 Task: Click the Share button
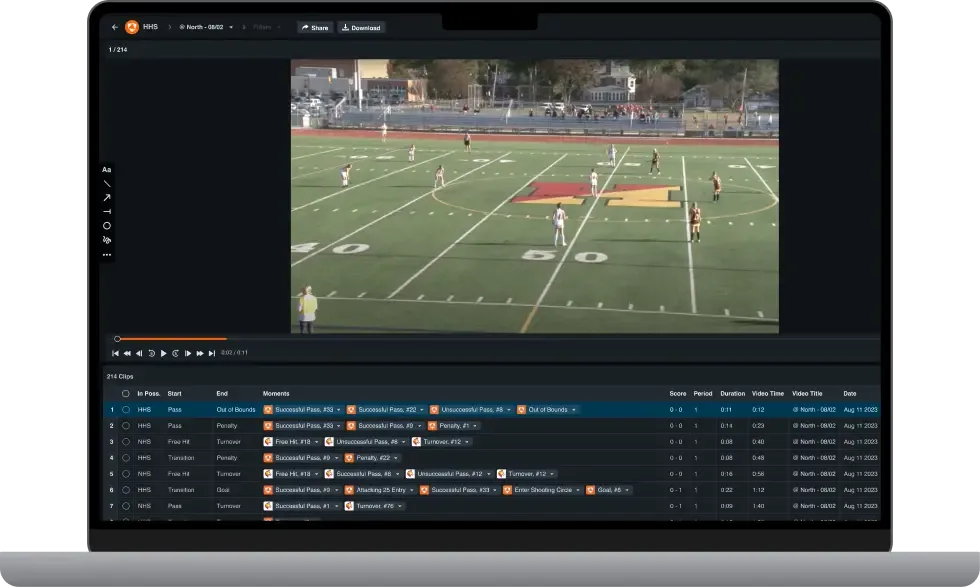[316, 27]
